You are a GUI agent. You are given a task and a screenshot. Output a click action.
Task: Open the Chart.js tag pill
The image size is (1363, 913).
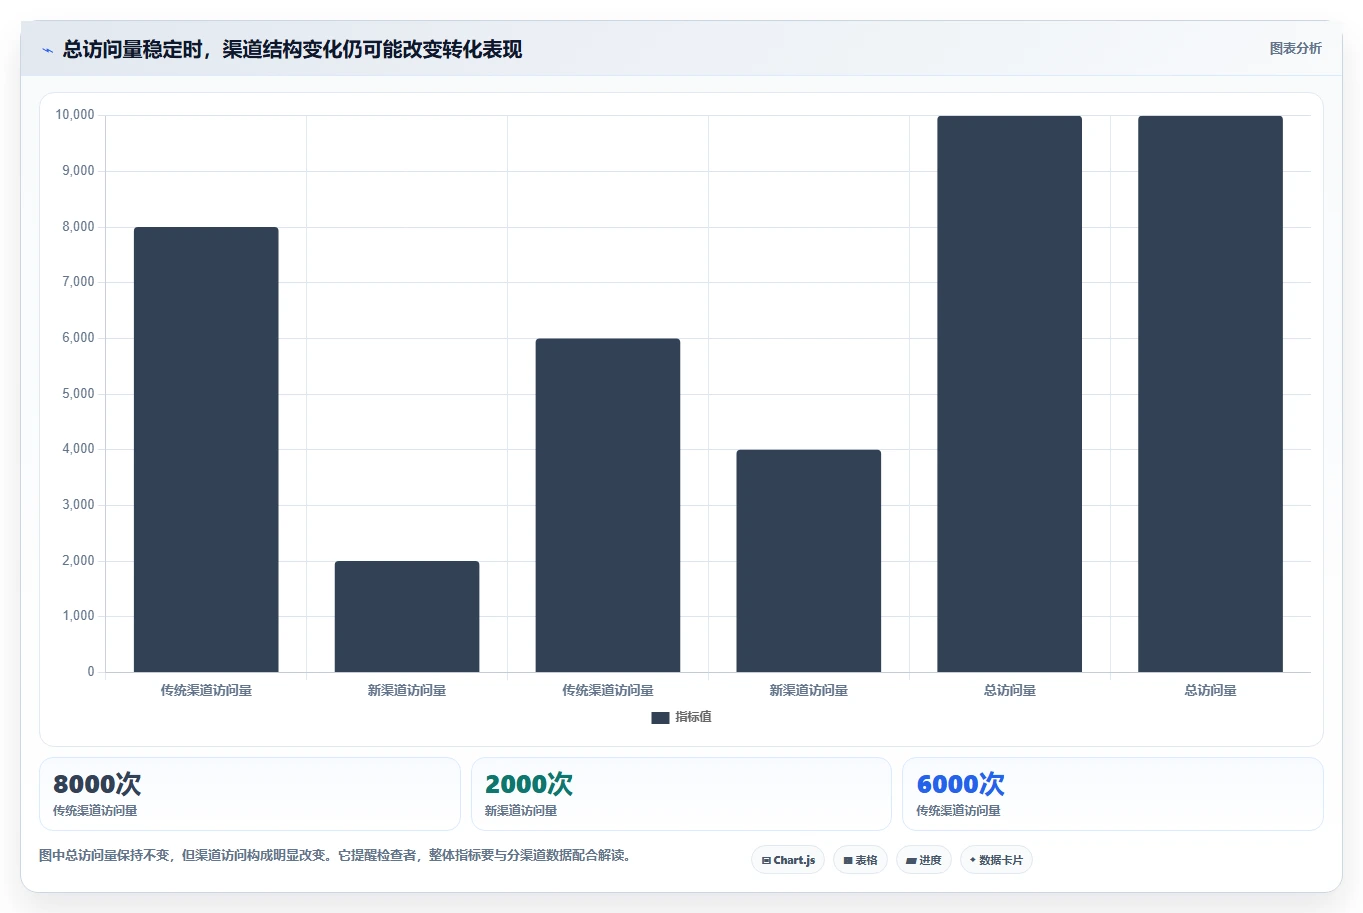(788, 860)
